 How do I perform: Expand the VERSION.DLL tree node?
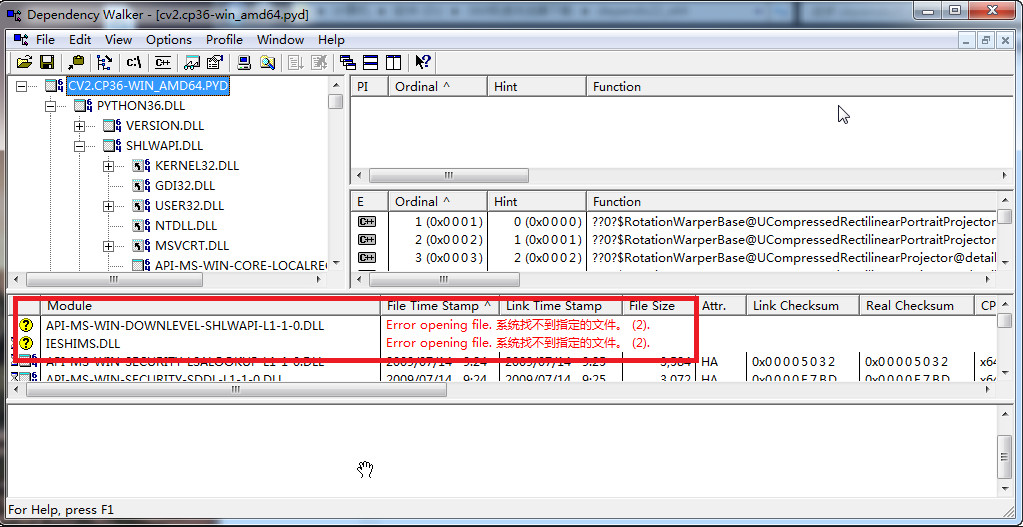[80, 126]
